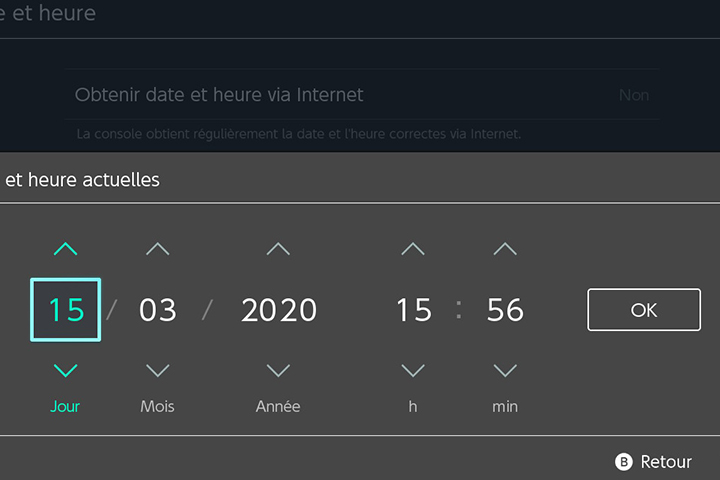The image size is (720, 480).
Task: Increase the day with the up arrow
Action: (65, 249)
